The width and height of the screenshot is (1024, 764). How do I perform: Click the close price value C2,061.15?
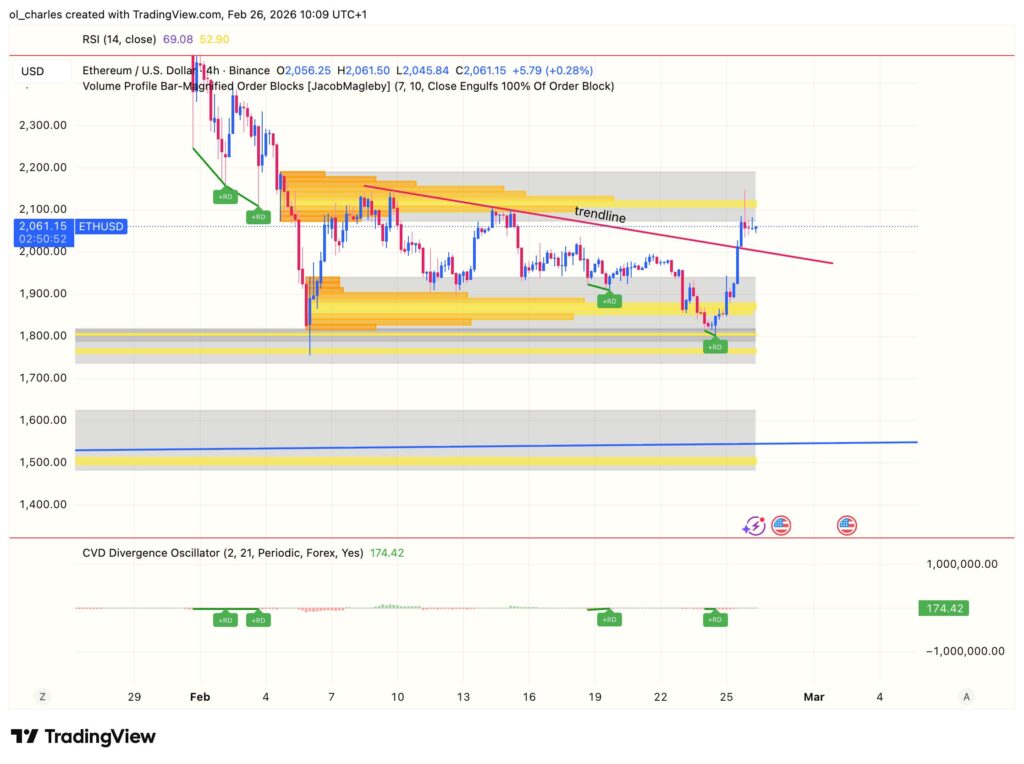click(x=479, y=71)
